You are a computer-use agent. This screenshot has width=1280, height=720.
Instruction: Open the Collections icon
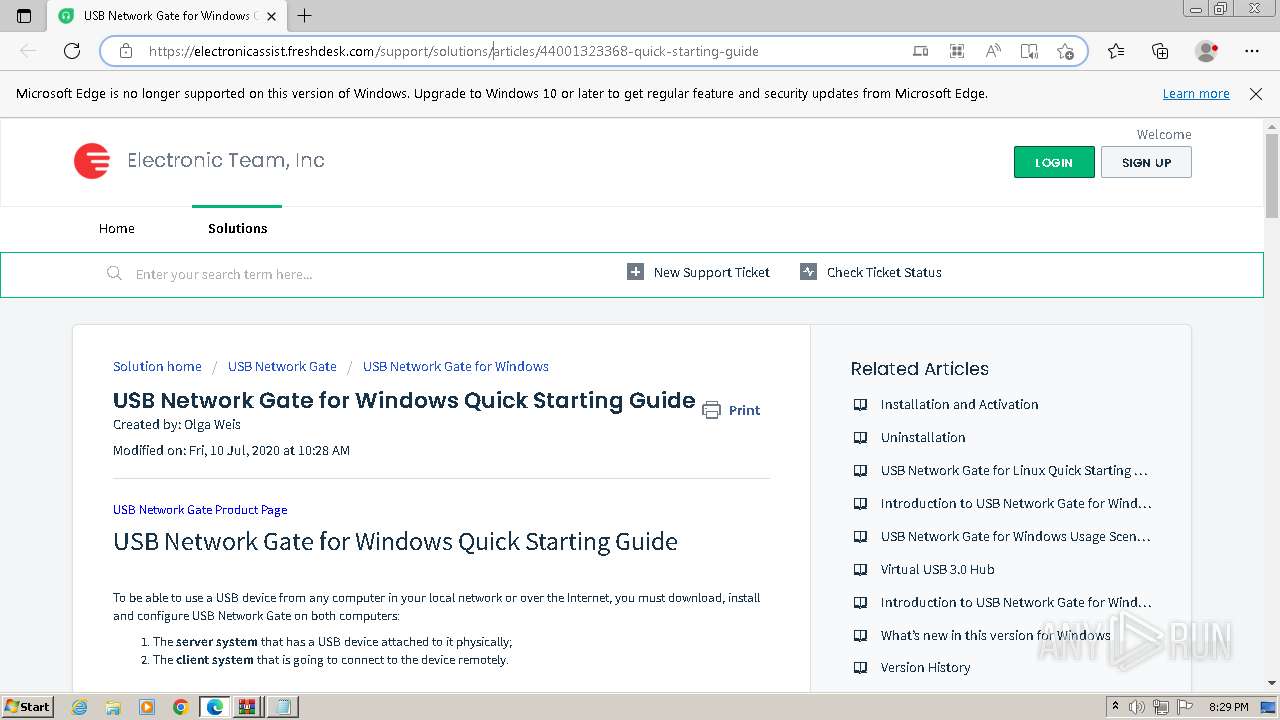point(1160,51)
